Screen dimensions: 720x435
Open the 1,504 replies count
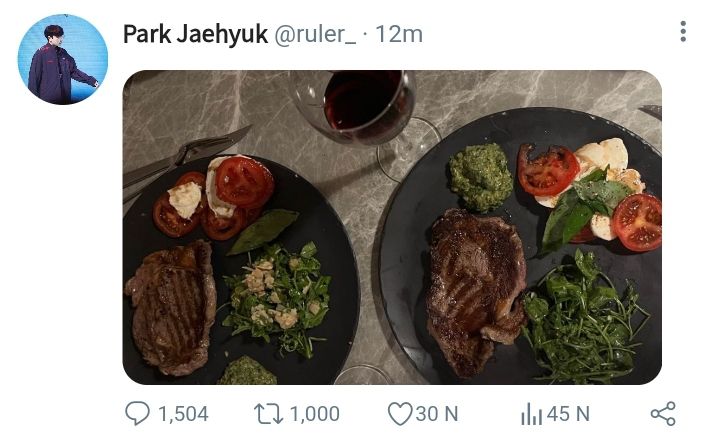(x=184, y=413)
